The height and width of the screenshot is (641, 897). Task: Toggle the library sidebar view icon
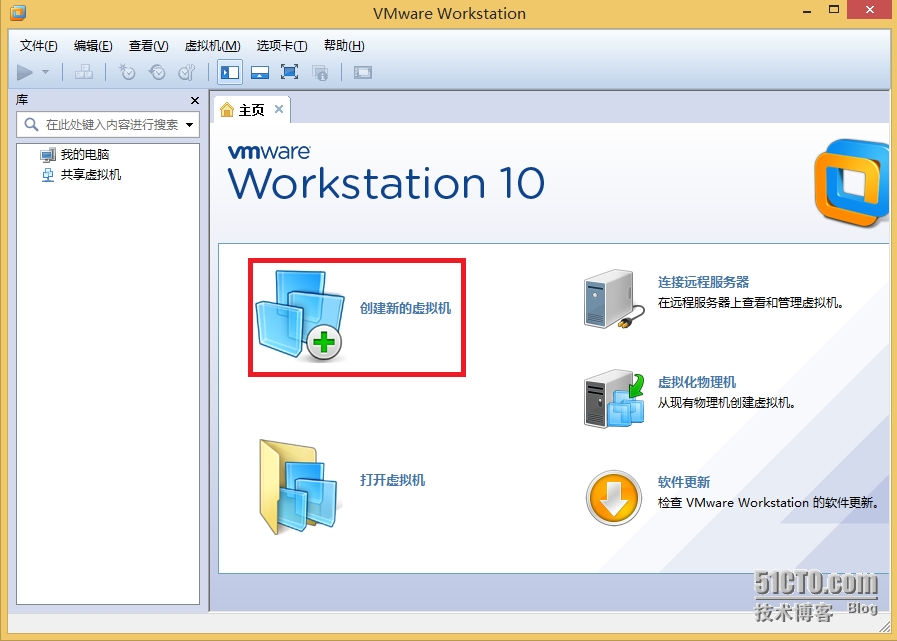pyautogui.click(x=230, y=72)
